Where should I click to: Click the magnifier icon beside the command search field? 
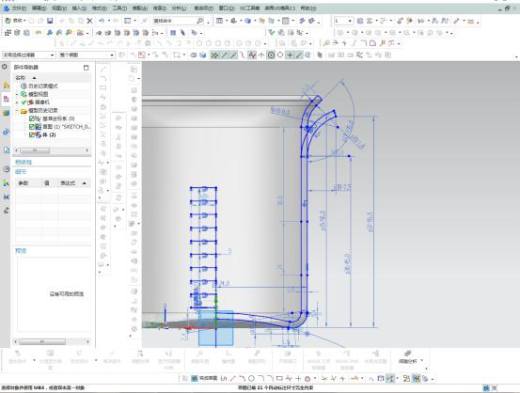(200, 21)
